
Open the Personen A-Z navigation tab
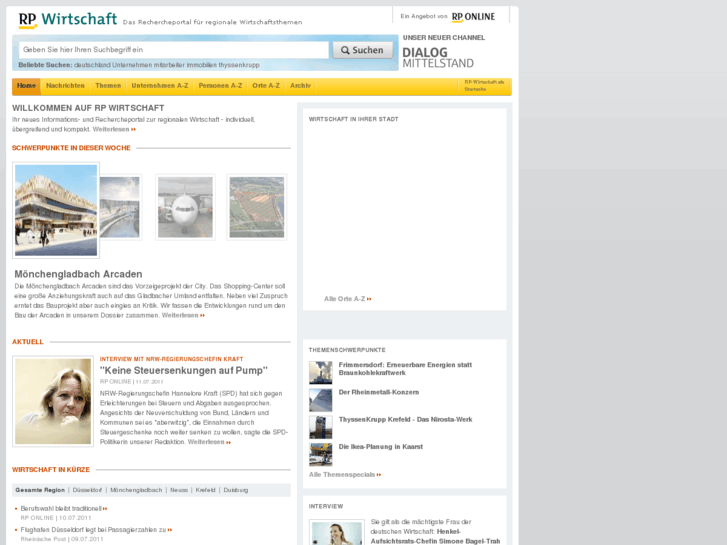point(220,86)
